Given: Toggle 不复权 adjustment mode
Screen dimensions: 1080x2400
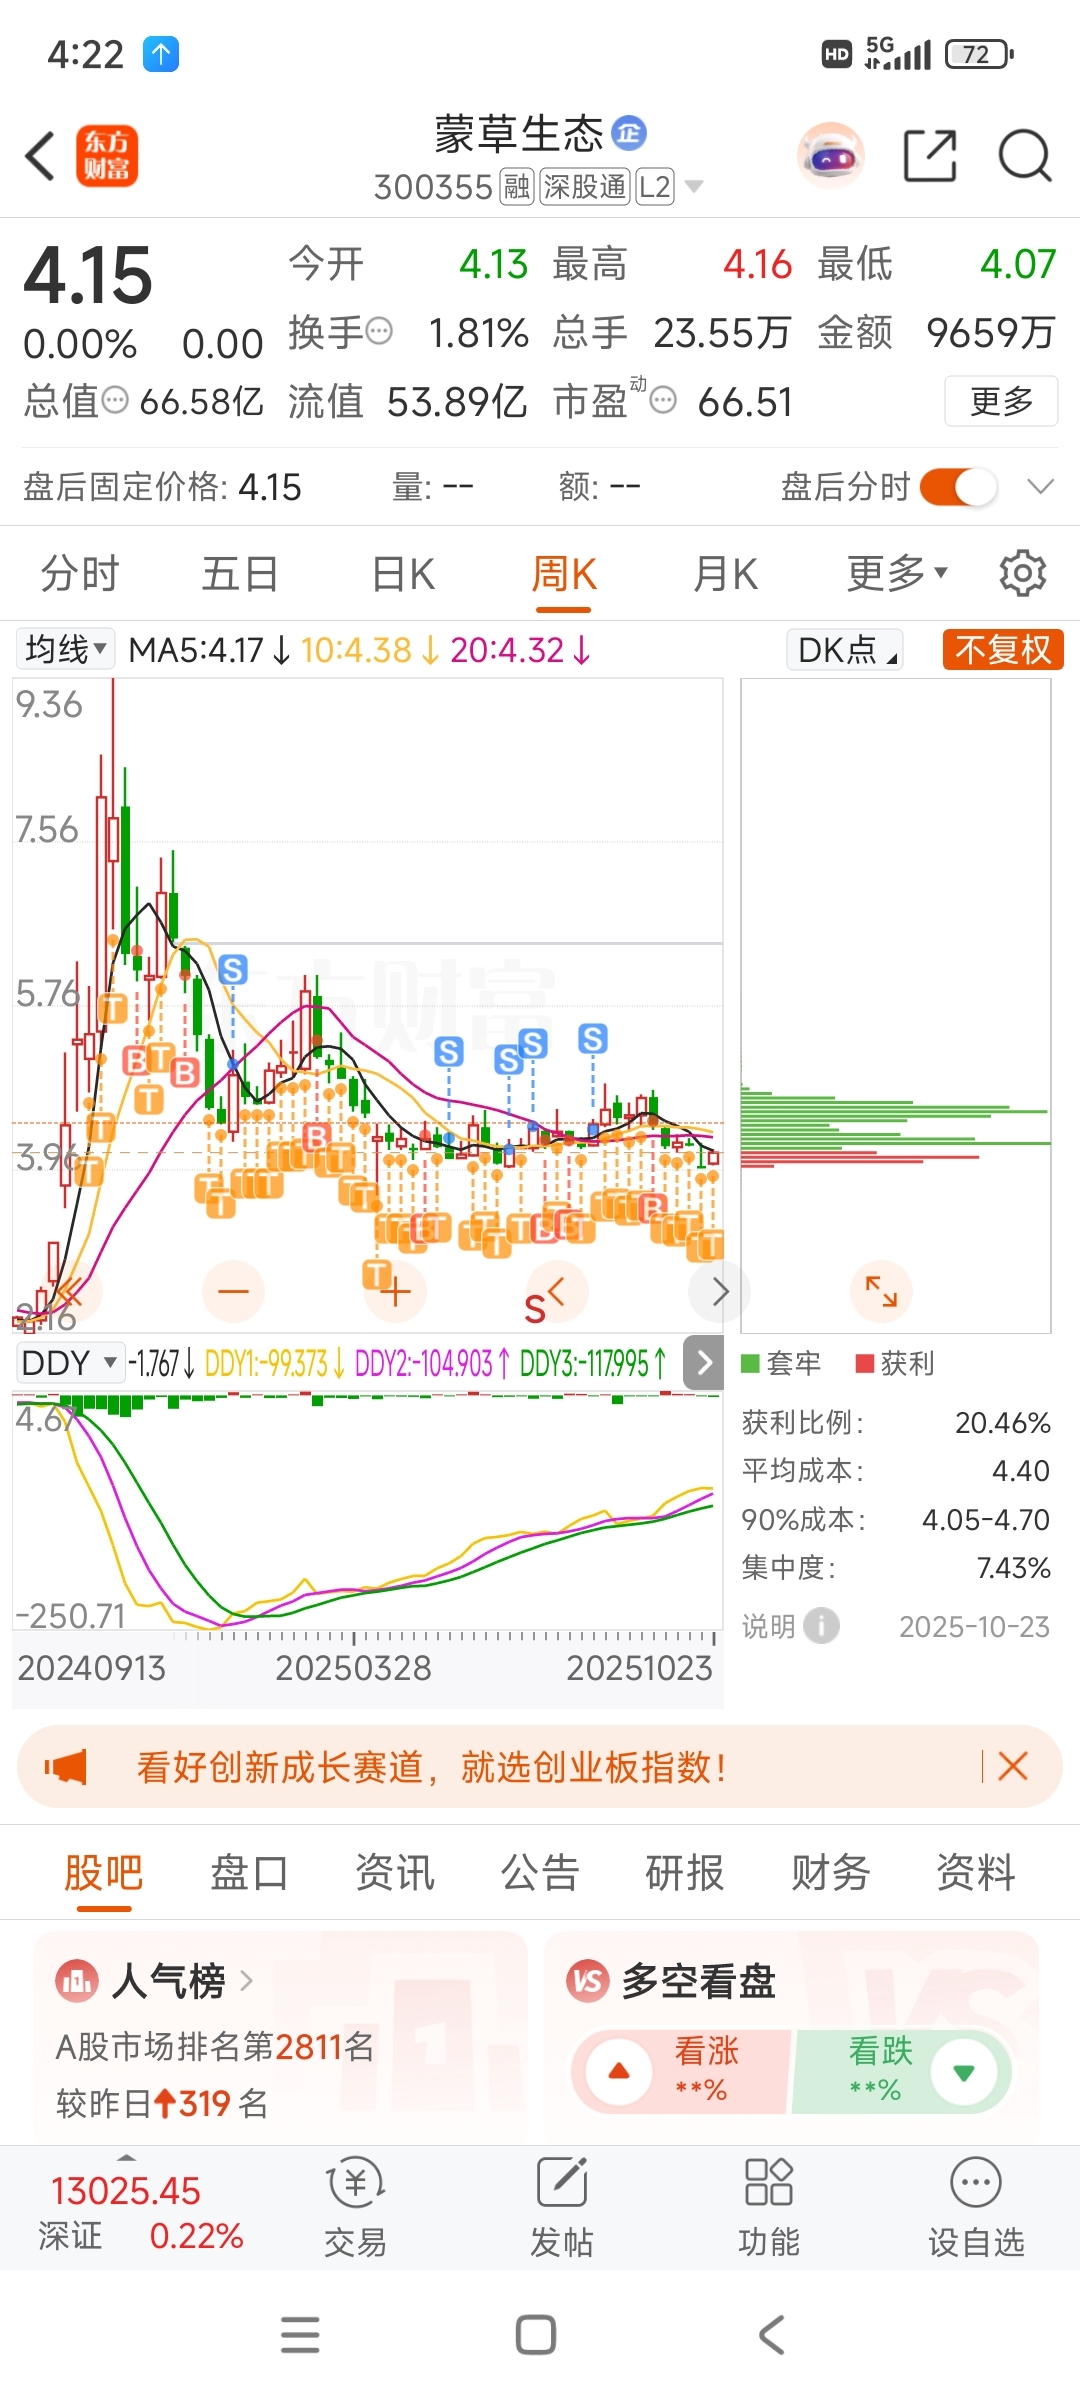Looking at the screenshot, I should [1003, 649].
